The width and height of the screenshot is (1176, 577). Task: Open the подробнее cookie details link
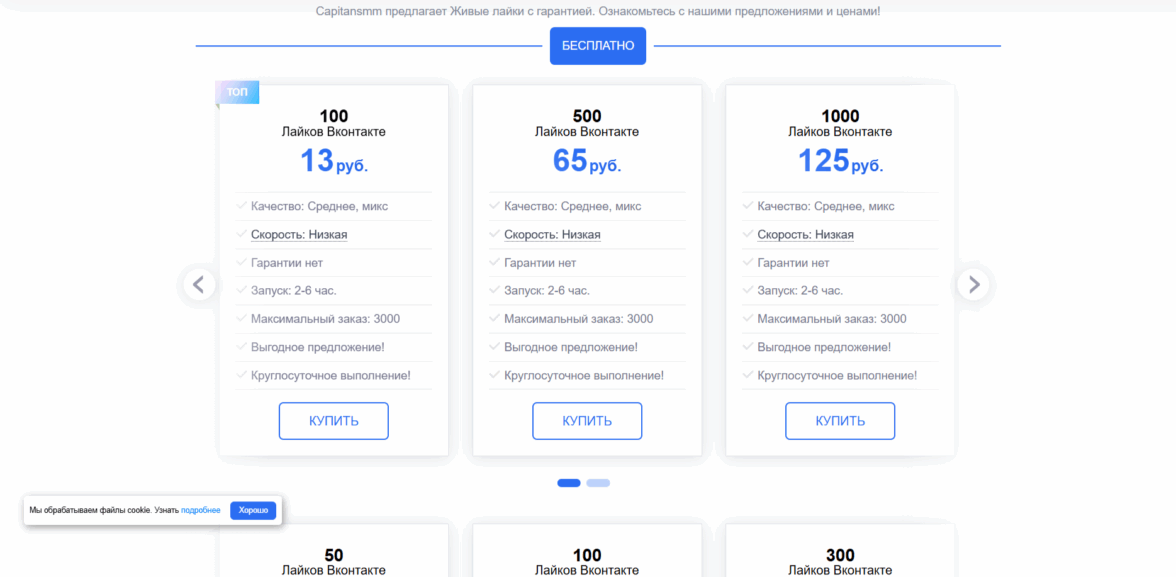[201, 510]
